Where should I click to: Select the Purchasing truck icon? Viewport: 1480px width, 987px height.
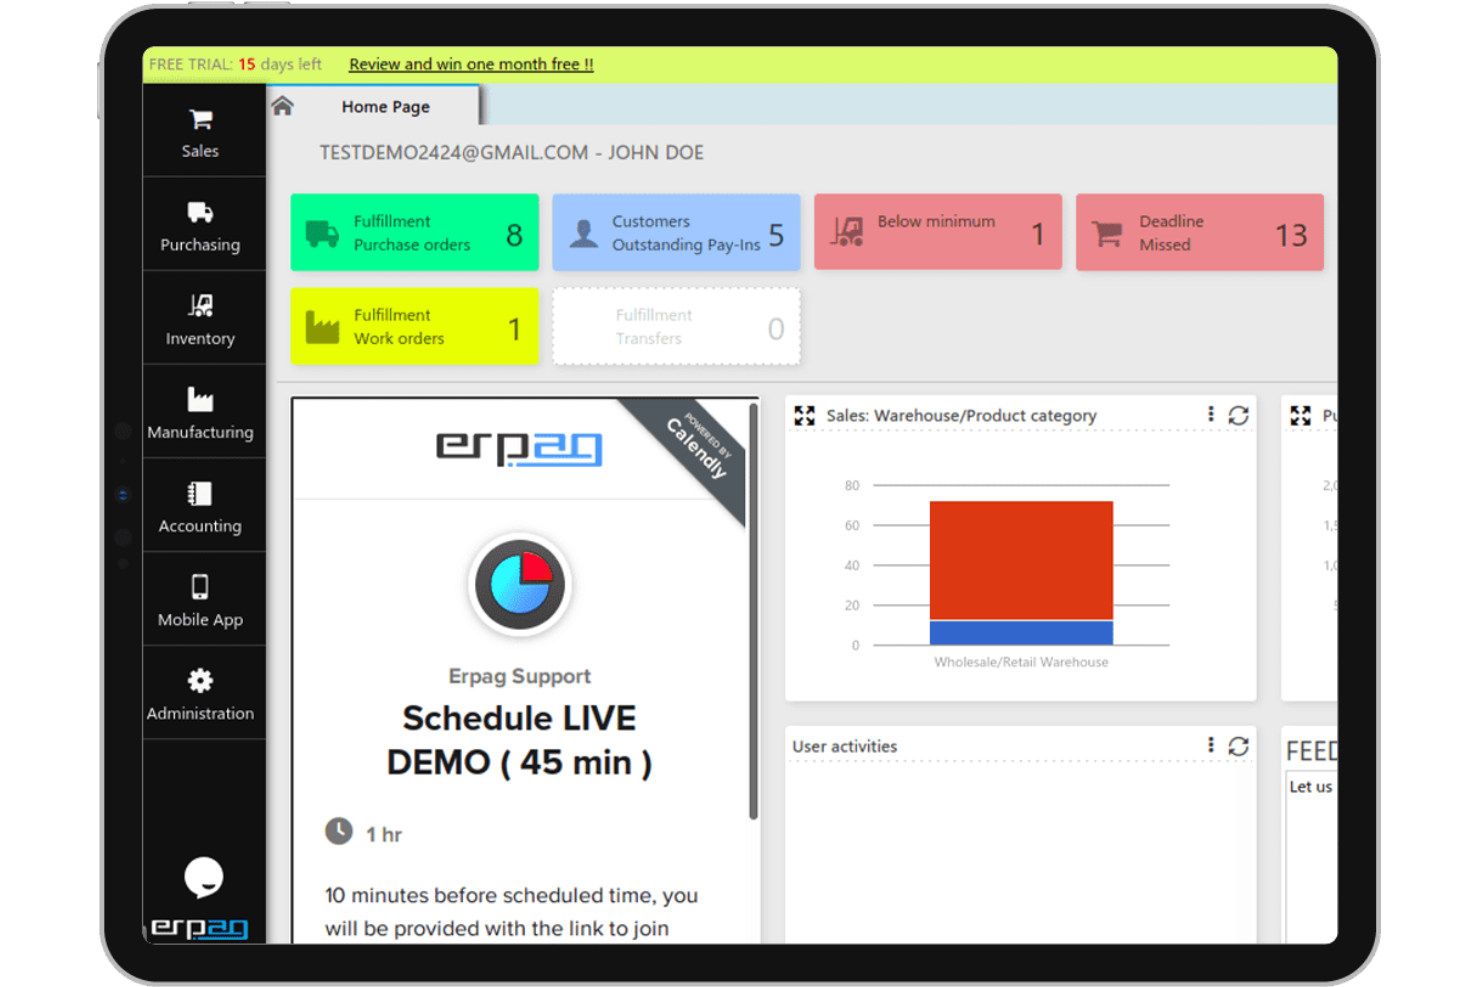(200, 212)
